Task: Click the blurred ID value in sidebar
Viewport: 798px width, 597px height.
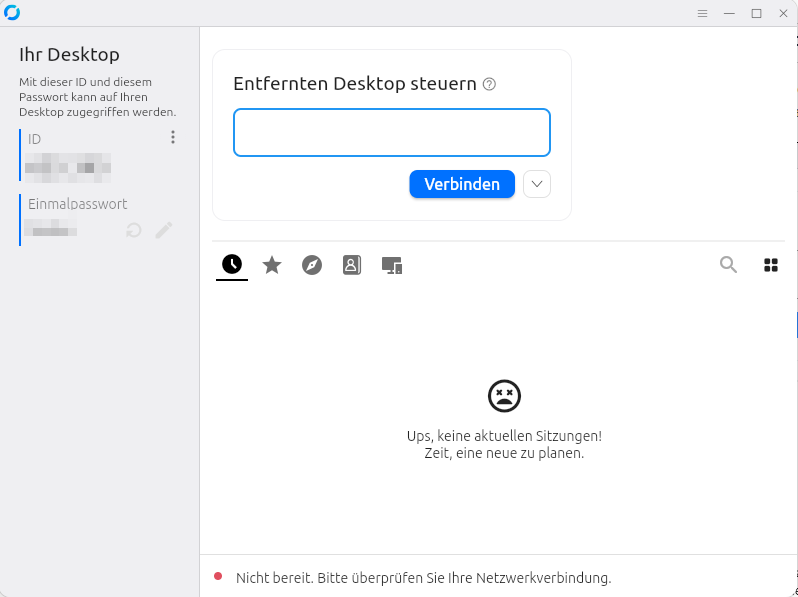Action: pos(67,165)
